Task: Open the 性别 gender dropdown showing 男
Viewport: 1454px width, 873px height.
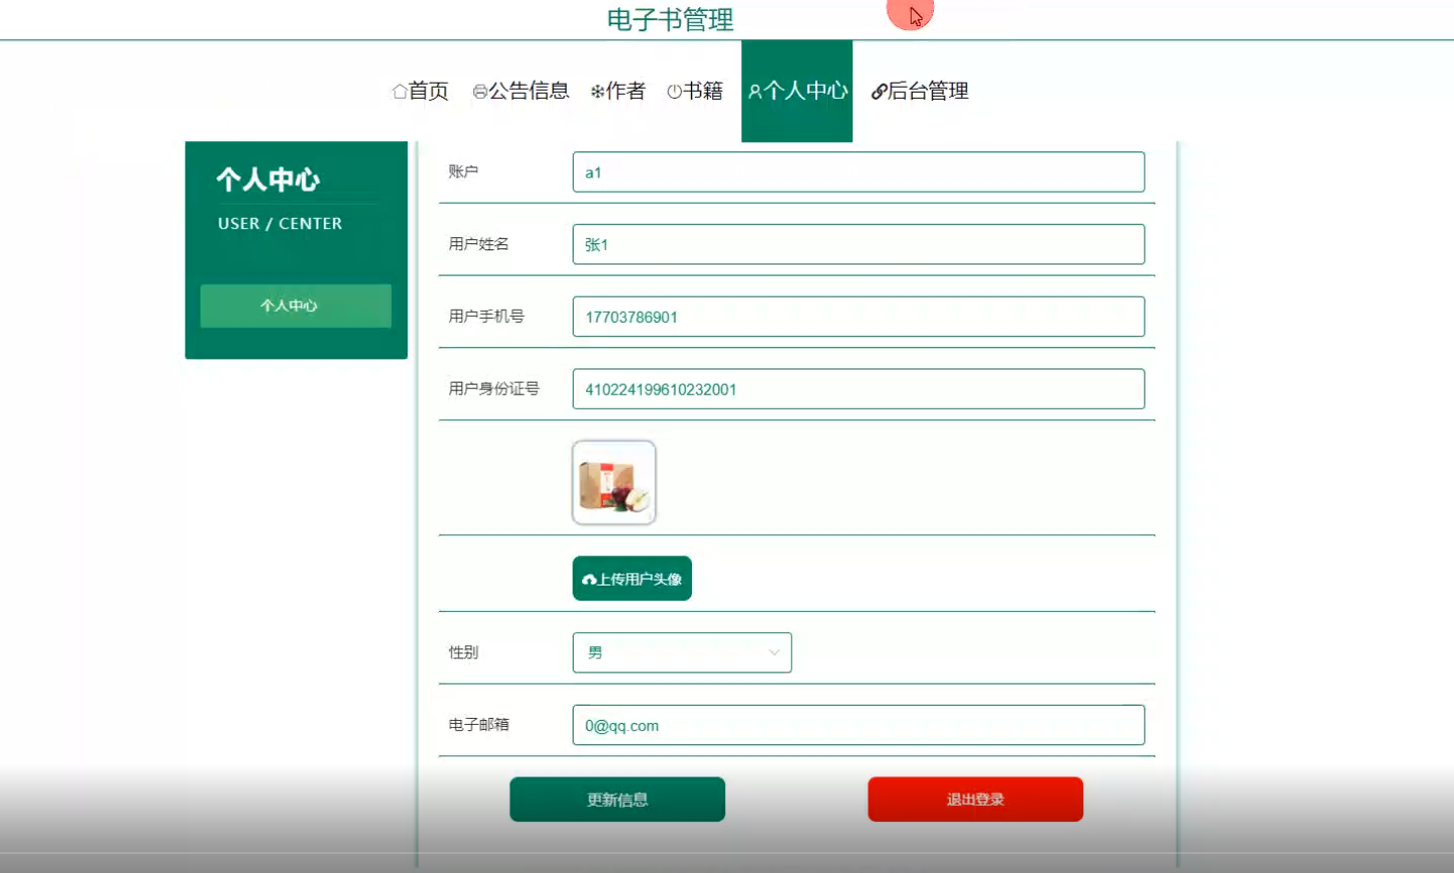Action: 681,652
